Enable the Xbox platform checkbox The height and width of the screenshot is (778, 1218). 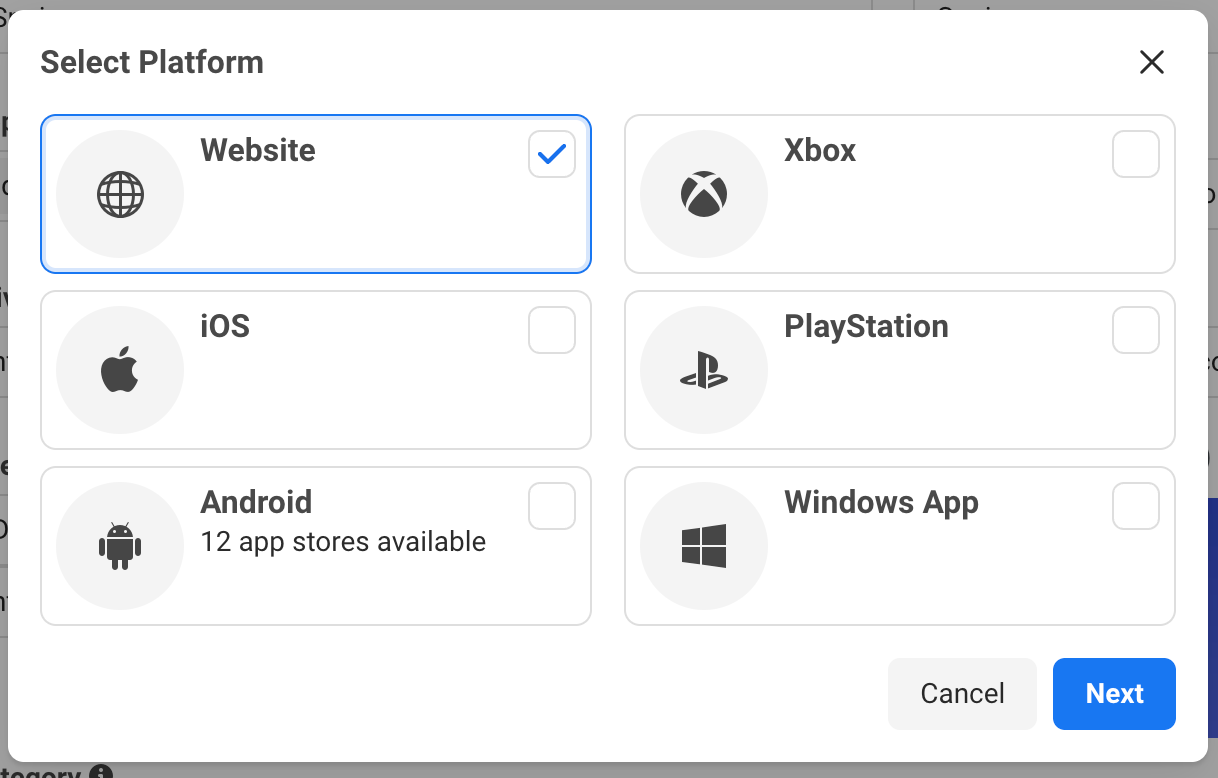click(x=1136, y=154)
